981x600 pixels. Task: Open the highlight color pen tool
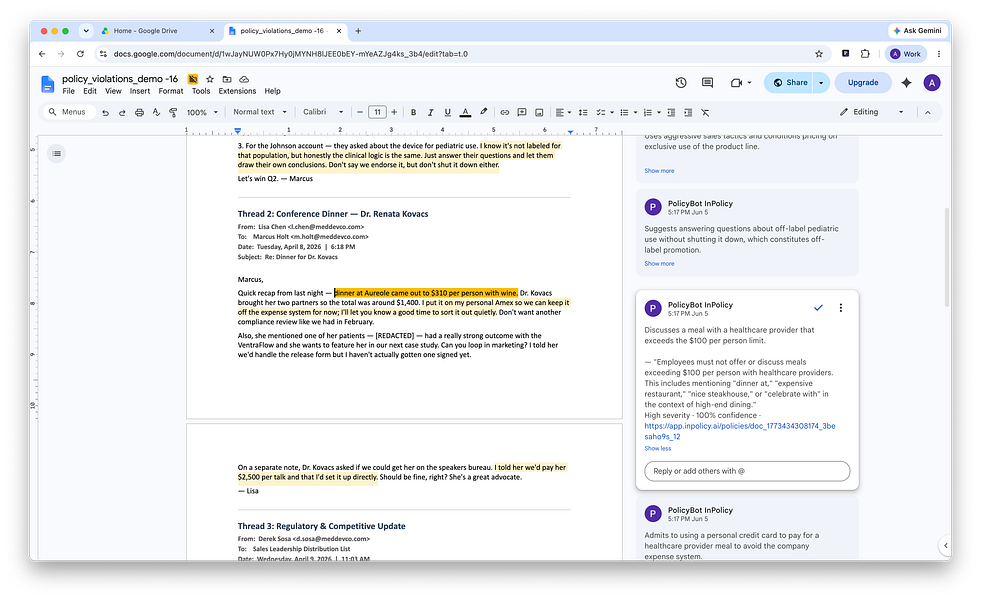(483, 113)
